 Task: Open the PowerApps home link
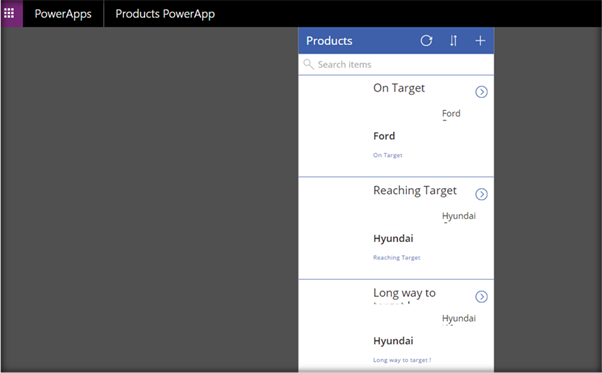click(x=63, y=14)
